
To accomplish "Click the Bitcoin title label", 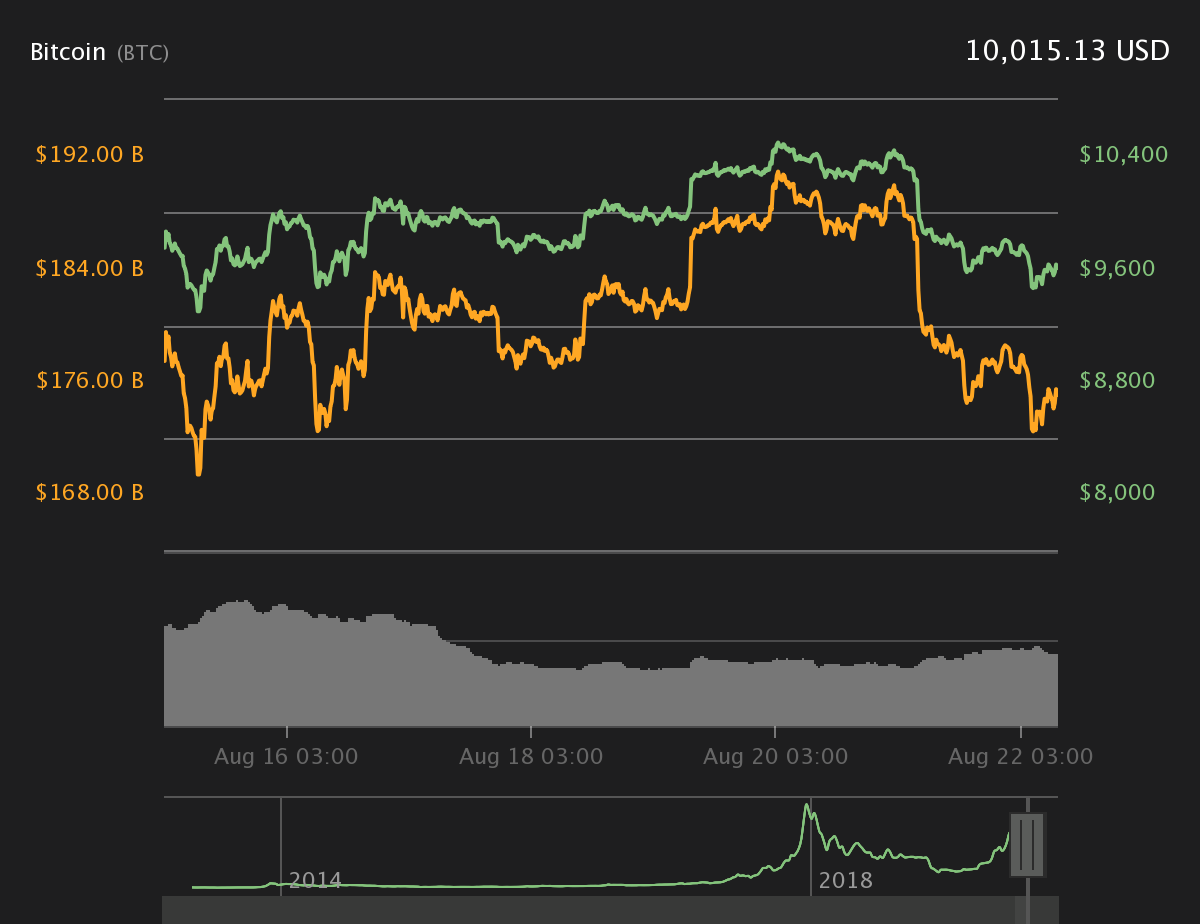I will [68, 52].
